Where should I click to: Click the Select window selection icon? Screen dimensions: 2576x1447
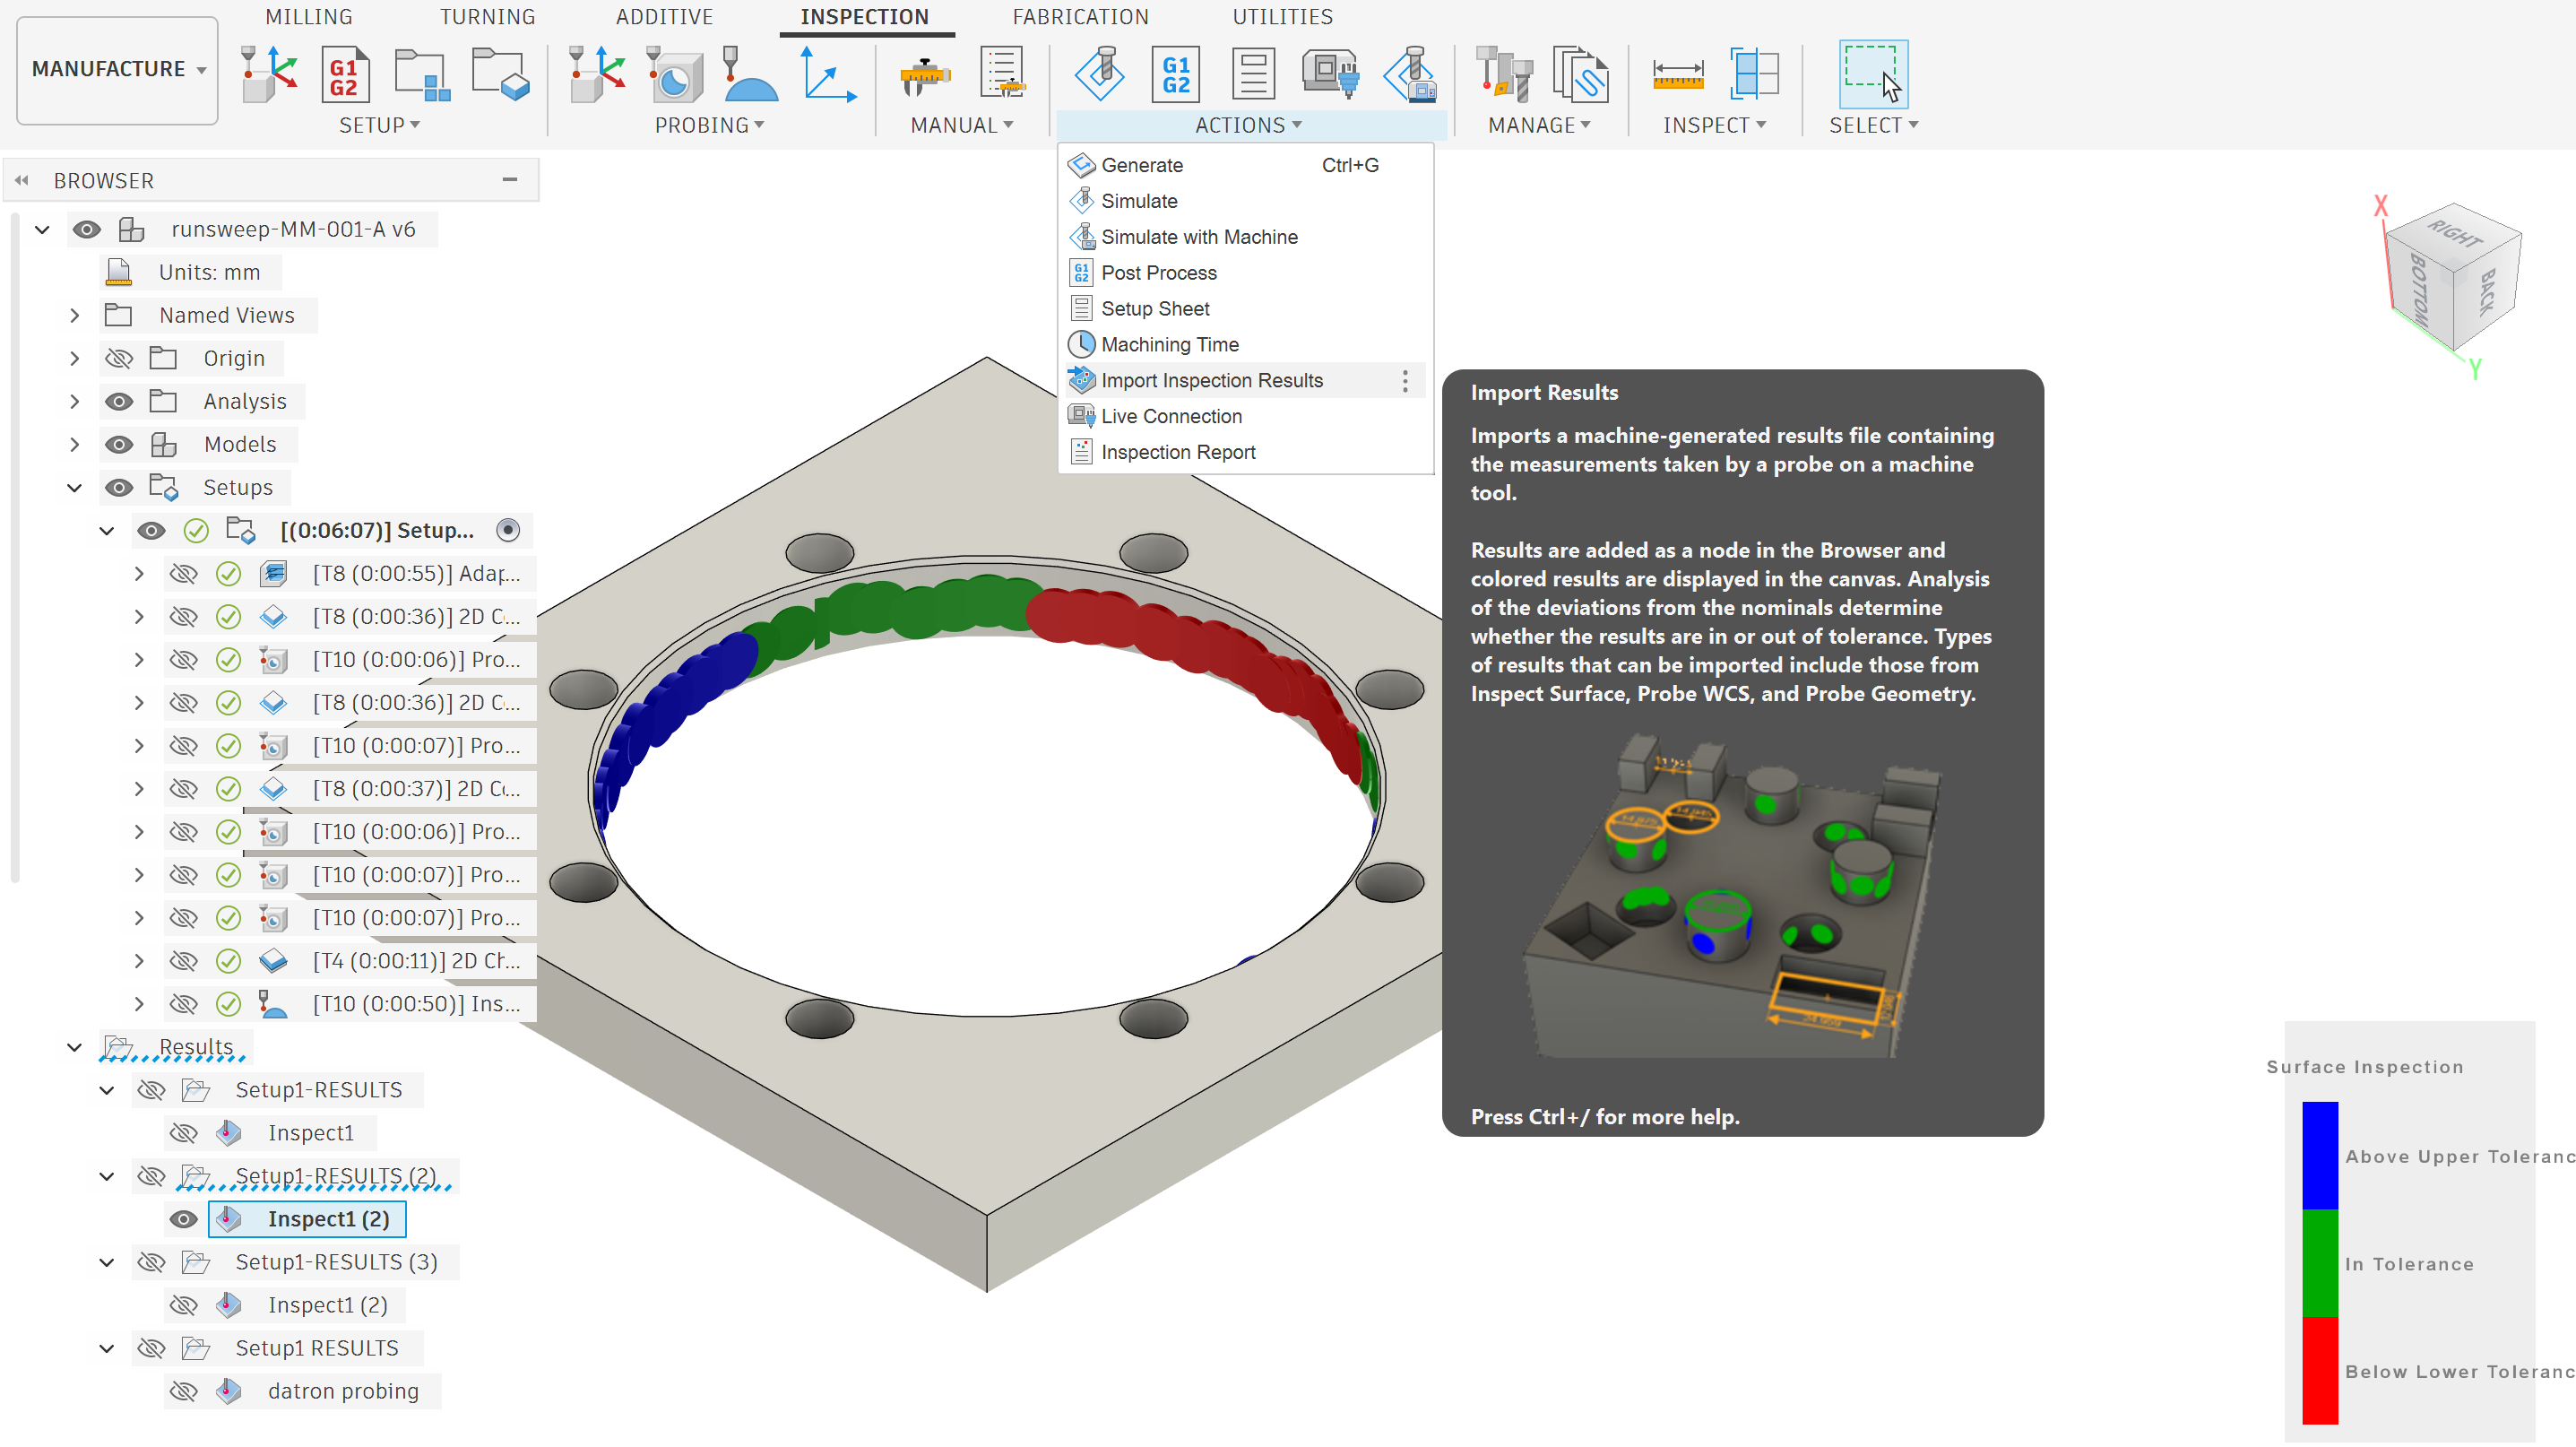tap(1873, 75)
